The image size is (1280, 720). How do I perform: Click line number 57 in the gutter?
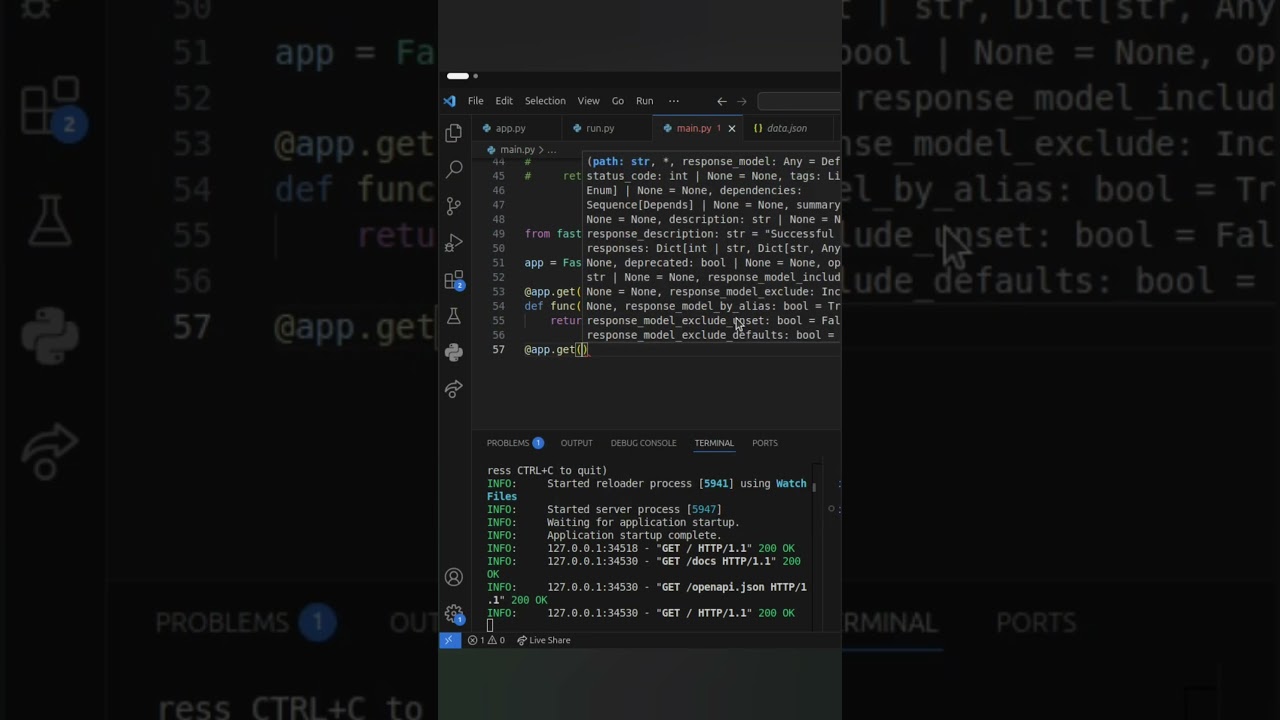[x=499, y=350]
